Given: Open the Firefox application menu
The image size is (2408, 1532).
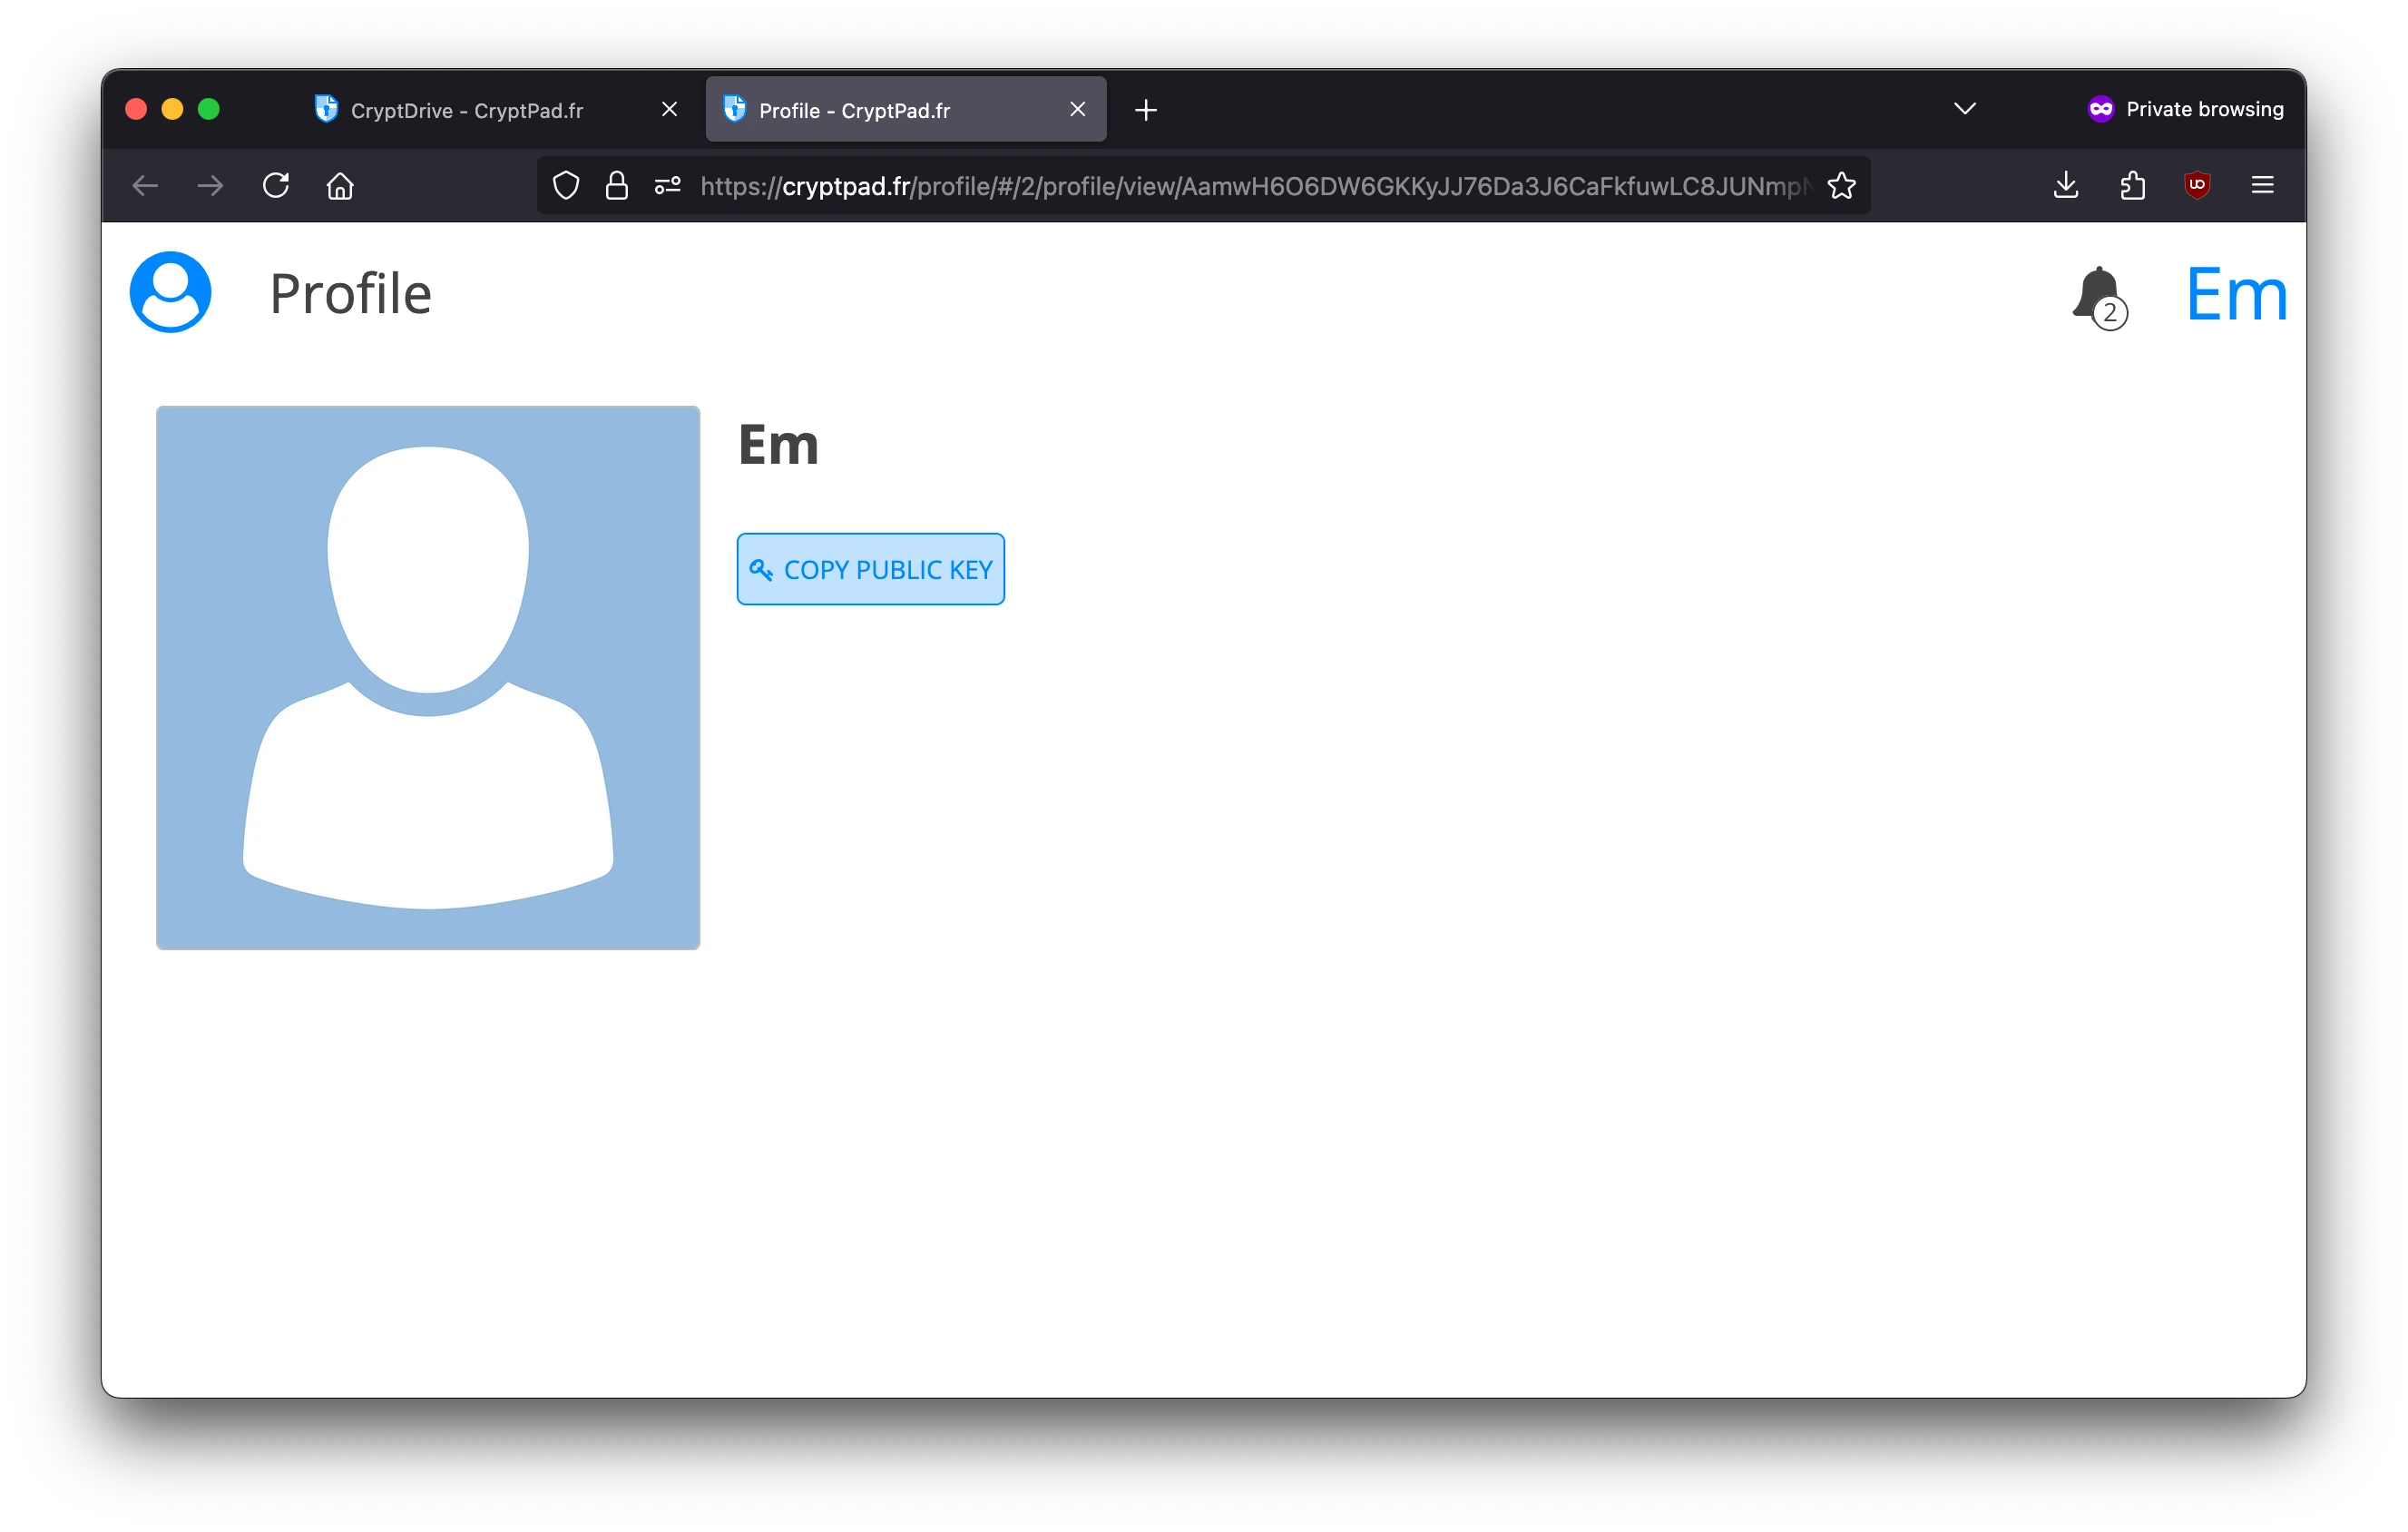Looking at the screenshot, I should click(2262, 185).
